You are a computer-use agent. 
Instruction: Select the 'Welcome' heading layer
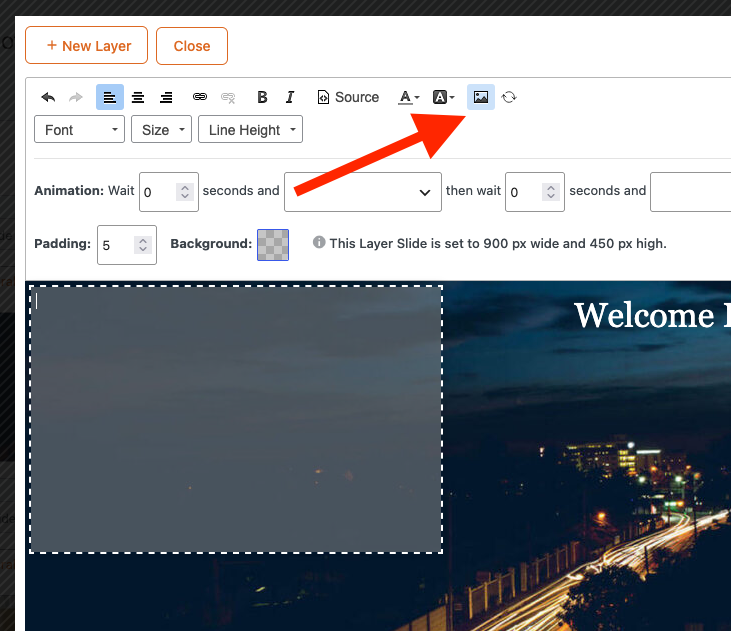(652, 316)
